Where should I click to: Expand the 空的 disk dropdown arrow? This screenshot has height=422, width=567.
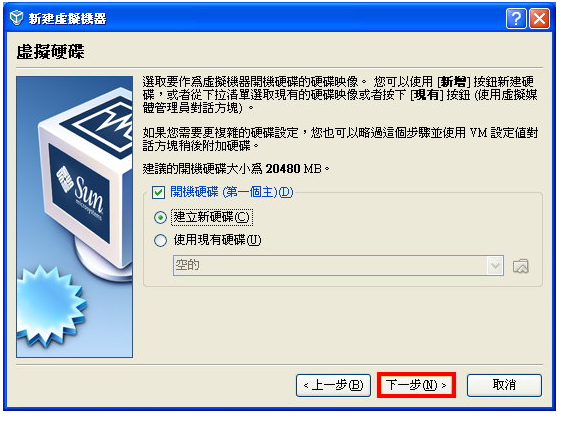(495, 266)
